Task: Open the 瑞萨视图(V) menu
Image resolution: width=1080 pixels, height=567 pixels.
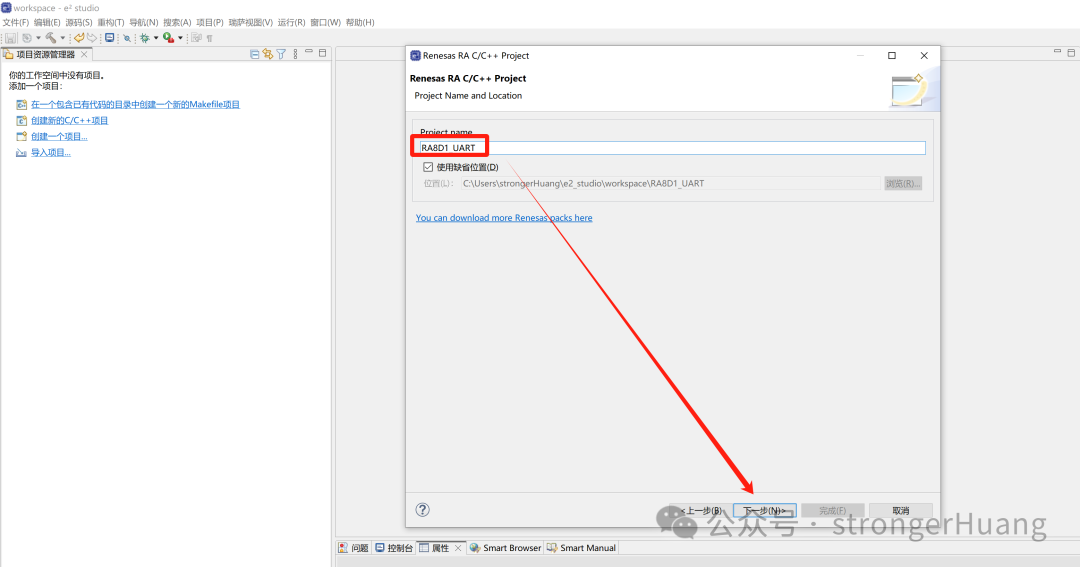Action: [251, 22]
